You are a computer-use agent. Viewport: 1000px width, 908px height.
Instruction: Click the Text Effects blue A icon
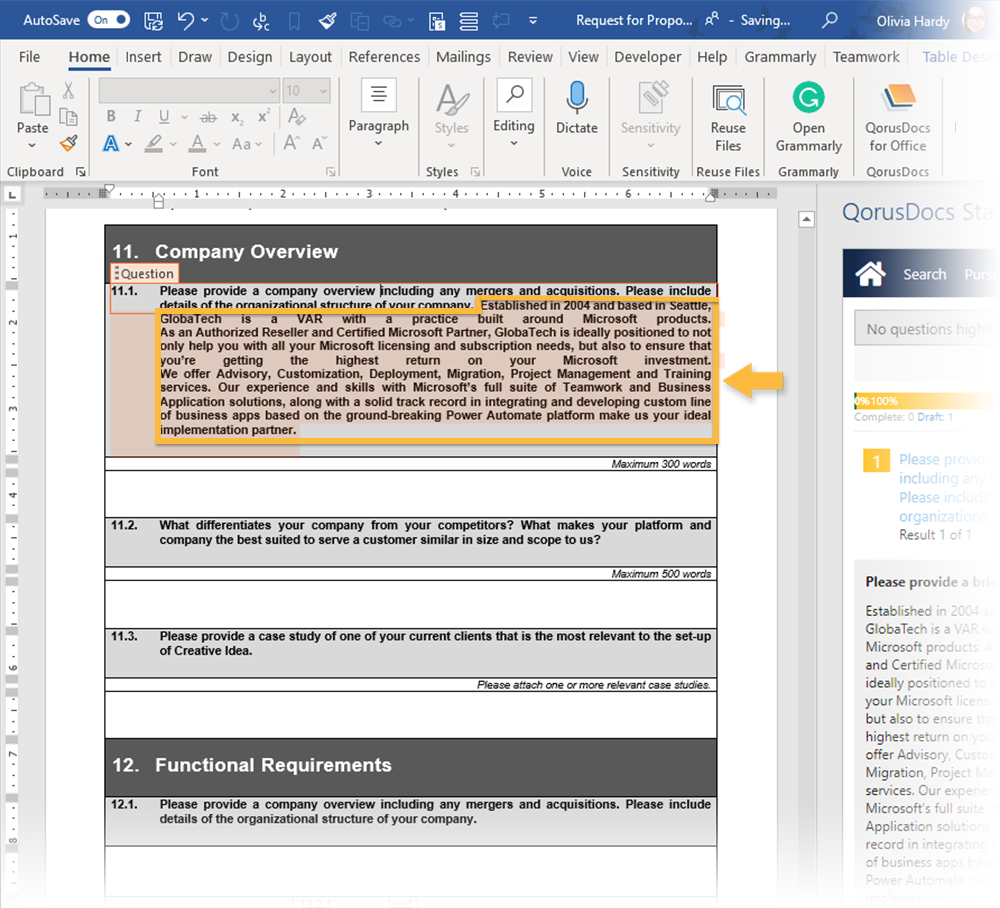(x=111, y=143)
